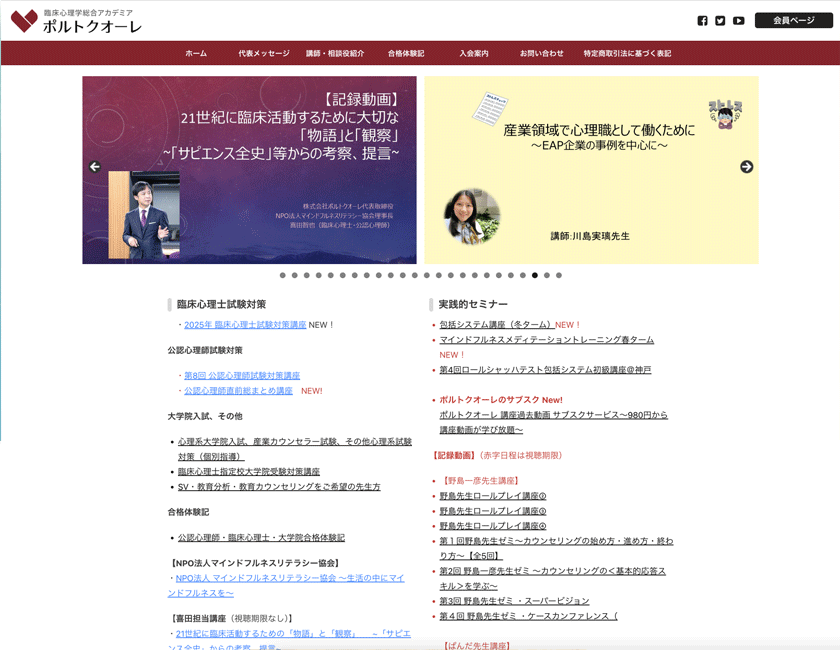Open 野島先生ロールプレイ講座① link
Image resolution: width=840 pixels, height=650 pixels.
(493, 496)
